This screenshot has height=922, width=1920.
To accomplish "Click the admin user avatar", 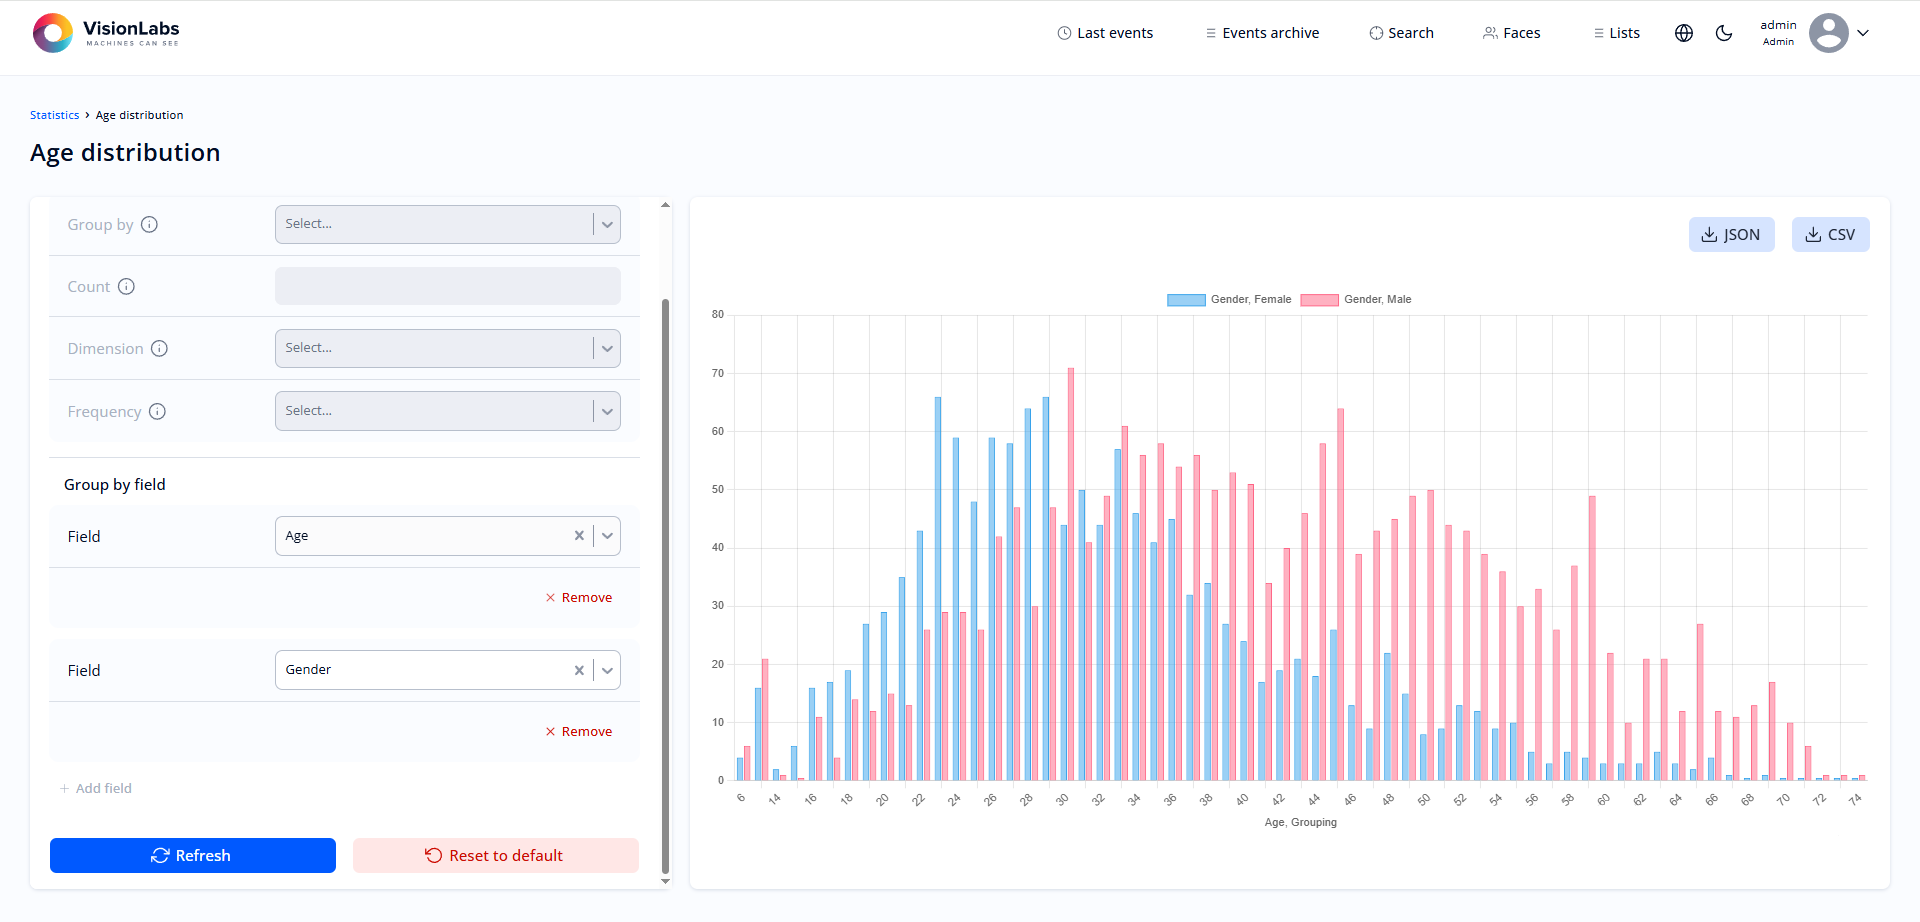I will click(1828, 33).
